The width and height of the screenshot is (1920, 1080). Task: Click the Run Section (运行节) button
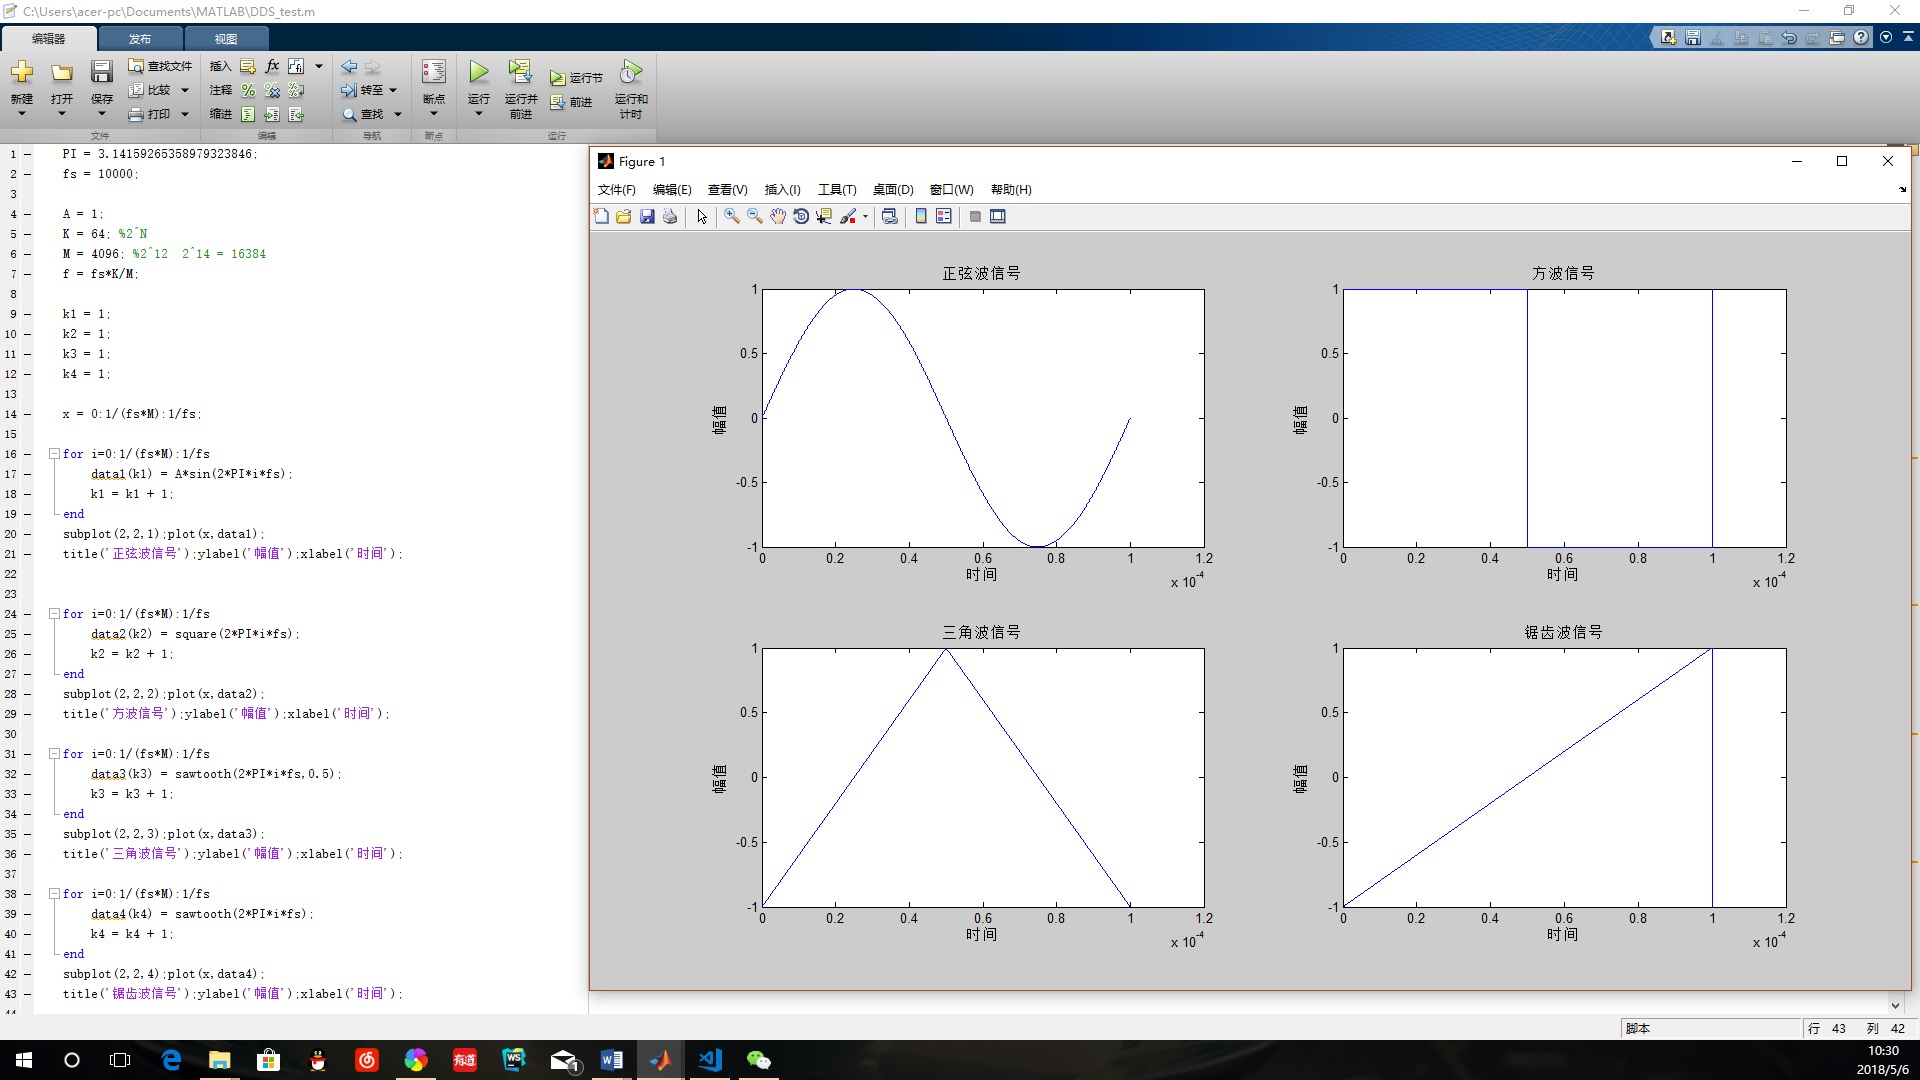[x=576, y=78]
